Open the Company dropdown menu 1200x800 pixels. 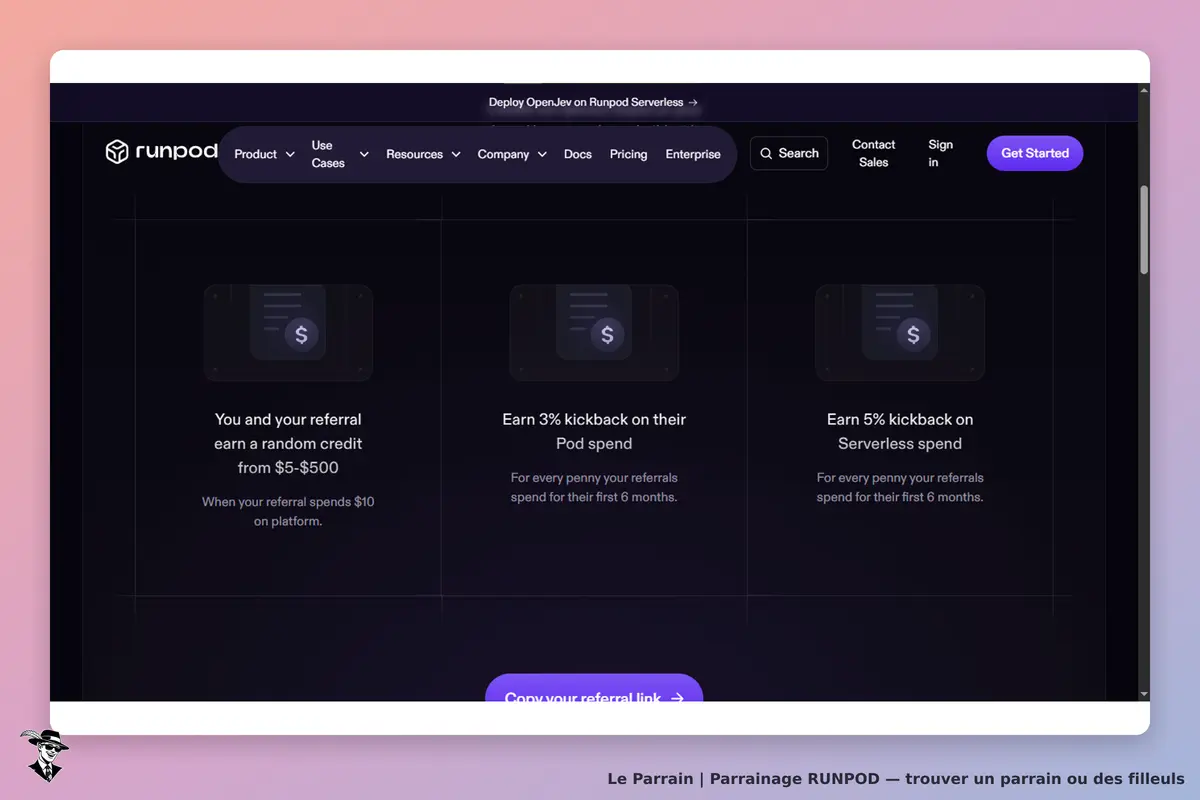513,154
